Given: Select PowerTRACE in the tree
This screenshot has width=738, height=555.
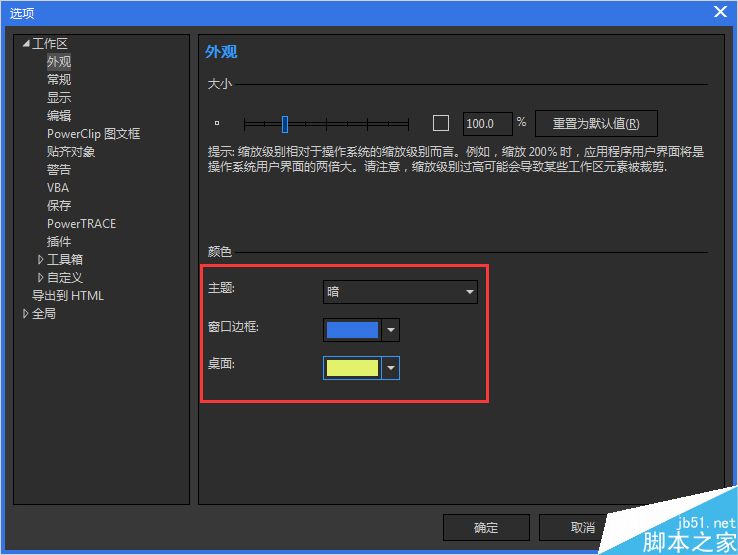Looking at the screenshot, I should (x=81, y=224).
